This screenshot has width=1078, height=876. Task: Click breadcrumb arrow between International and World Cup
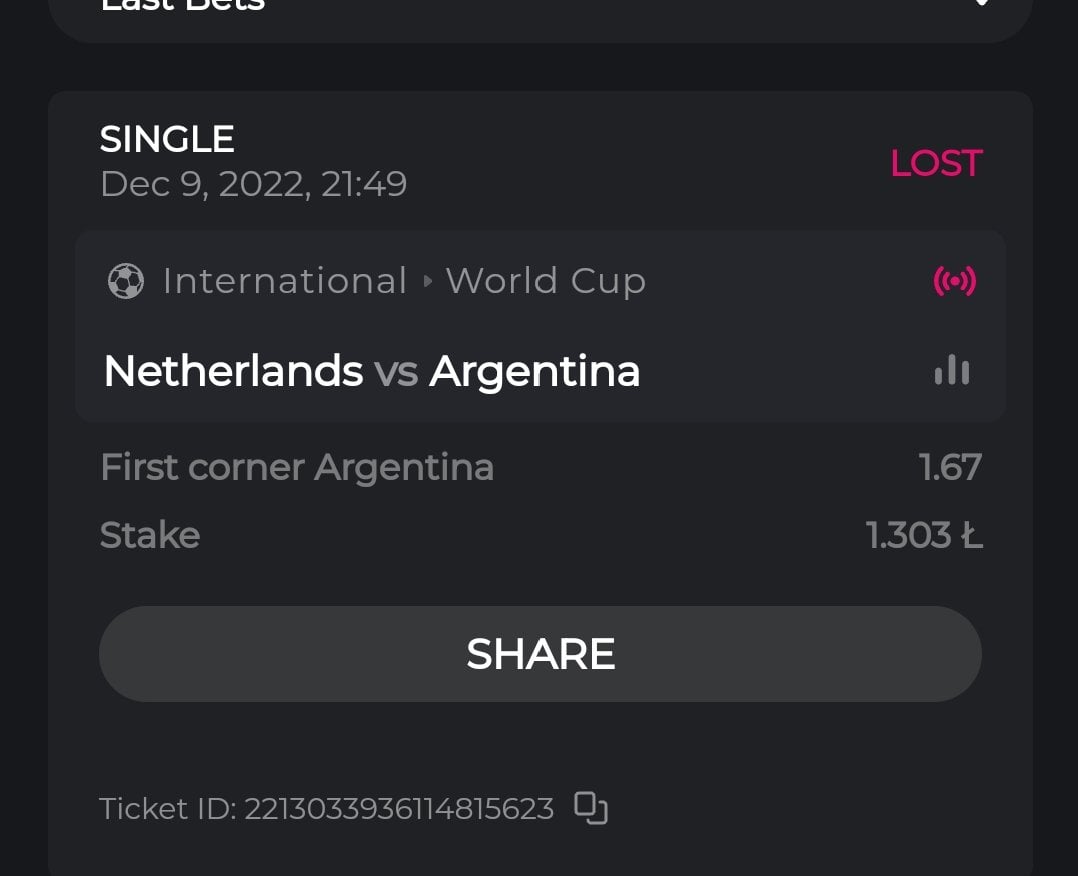428,281
